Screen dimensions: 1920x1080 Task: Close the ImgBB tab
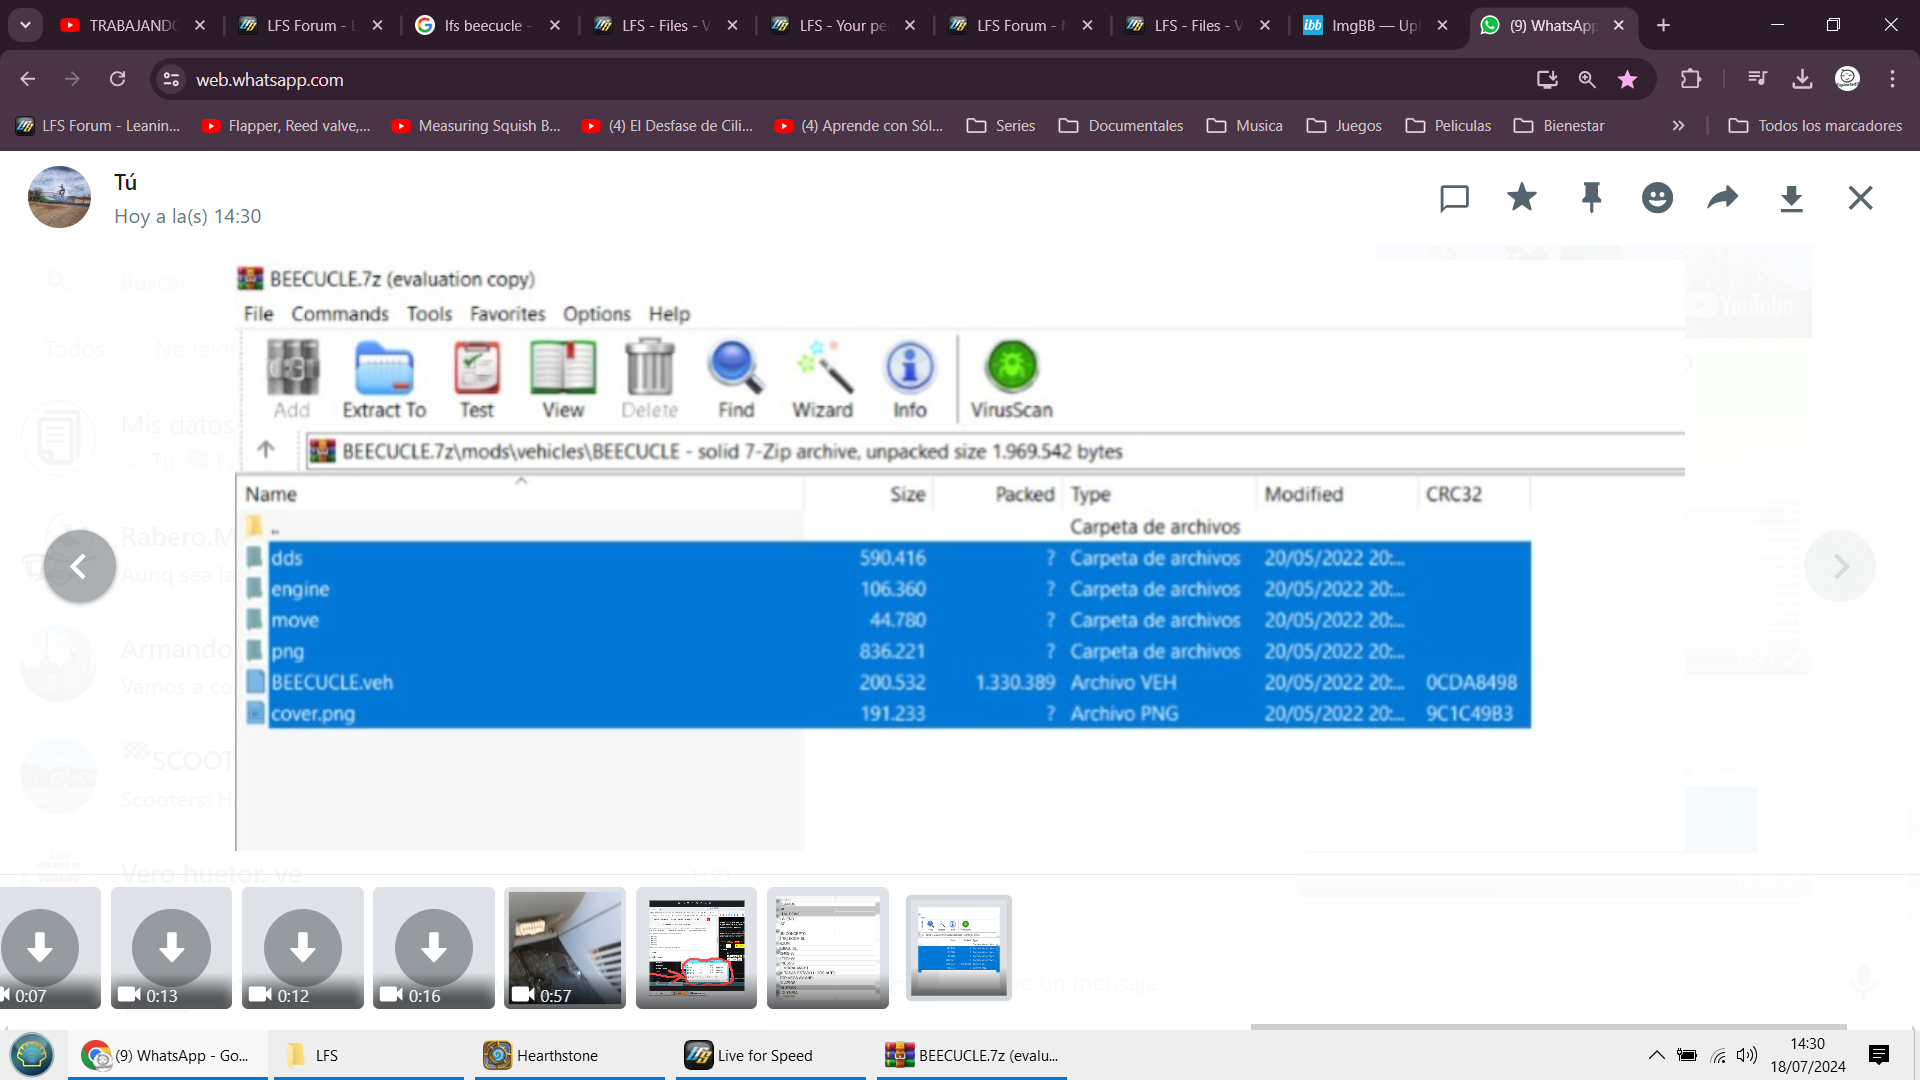click(x=1442, y=25)
